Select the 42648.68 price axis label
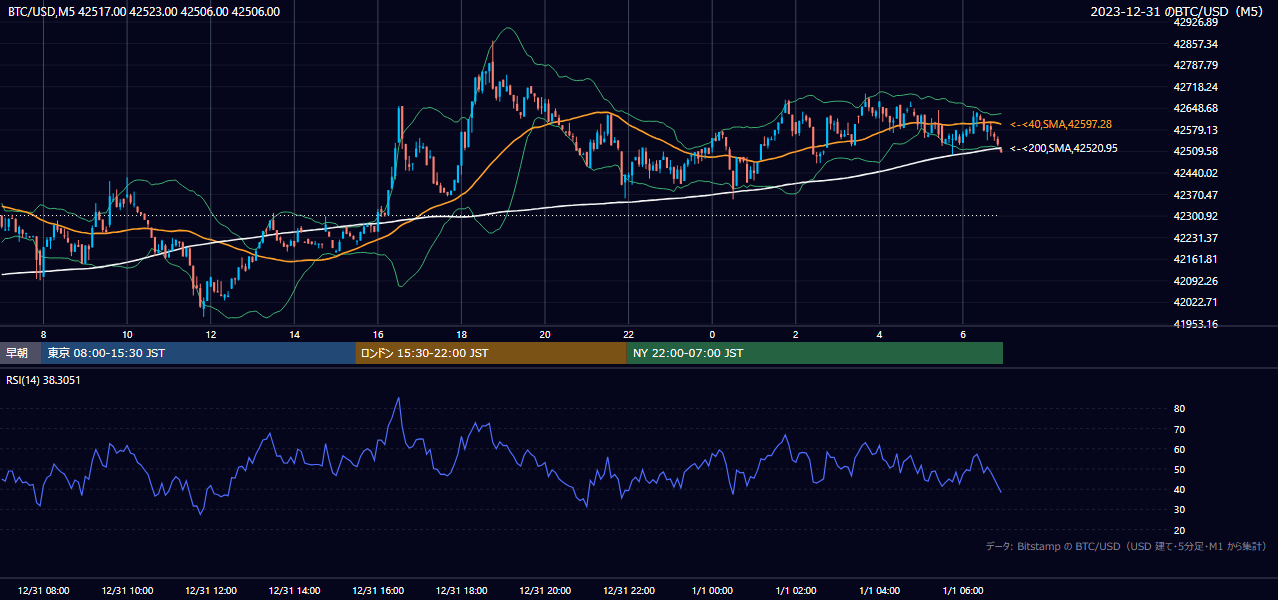This screenshot has width=1278, height=600. pos(1196,108)
